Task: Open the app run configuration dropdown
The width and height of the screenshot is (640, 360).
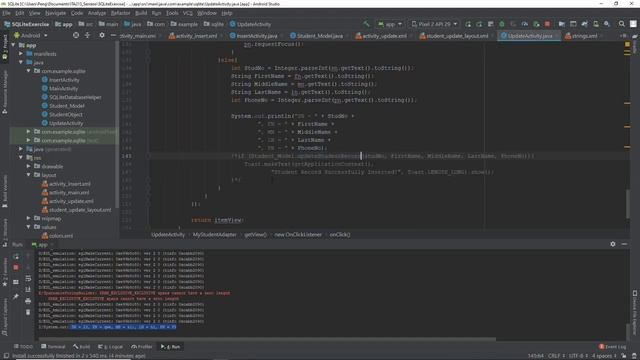Action: click(x=390, y=24)
